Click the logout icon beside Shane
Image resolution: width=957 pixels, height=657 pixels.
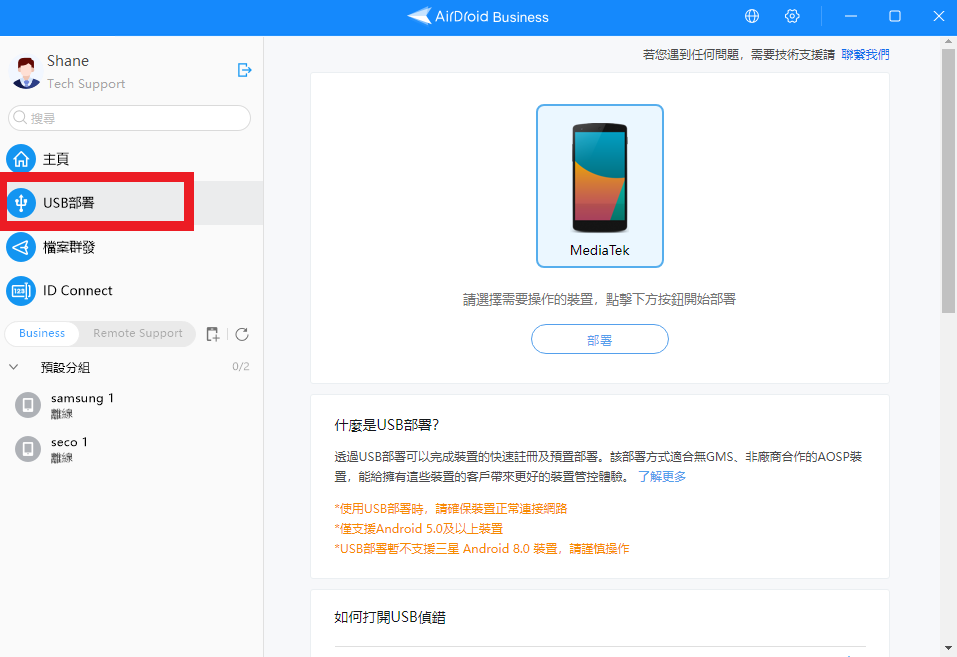244,70
